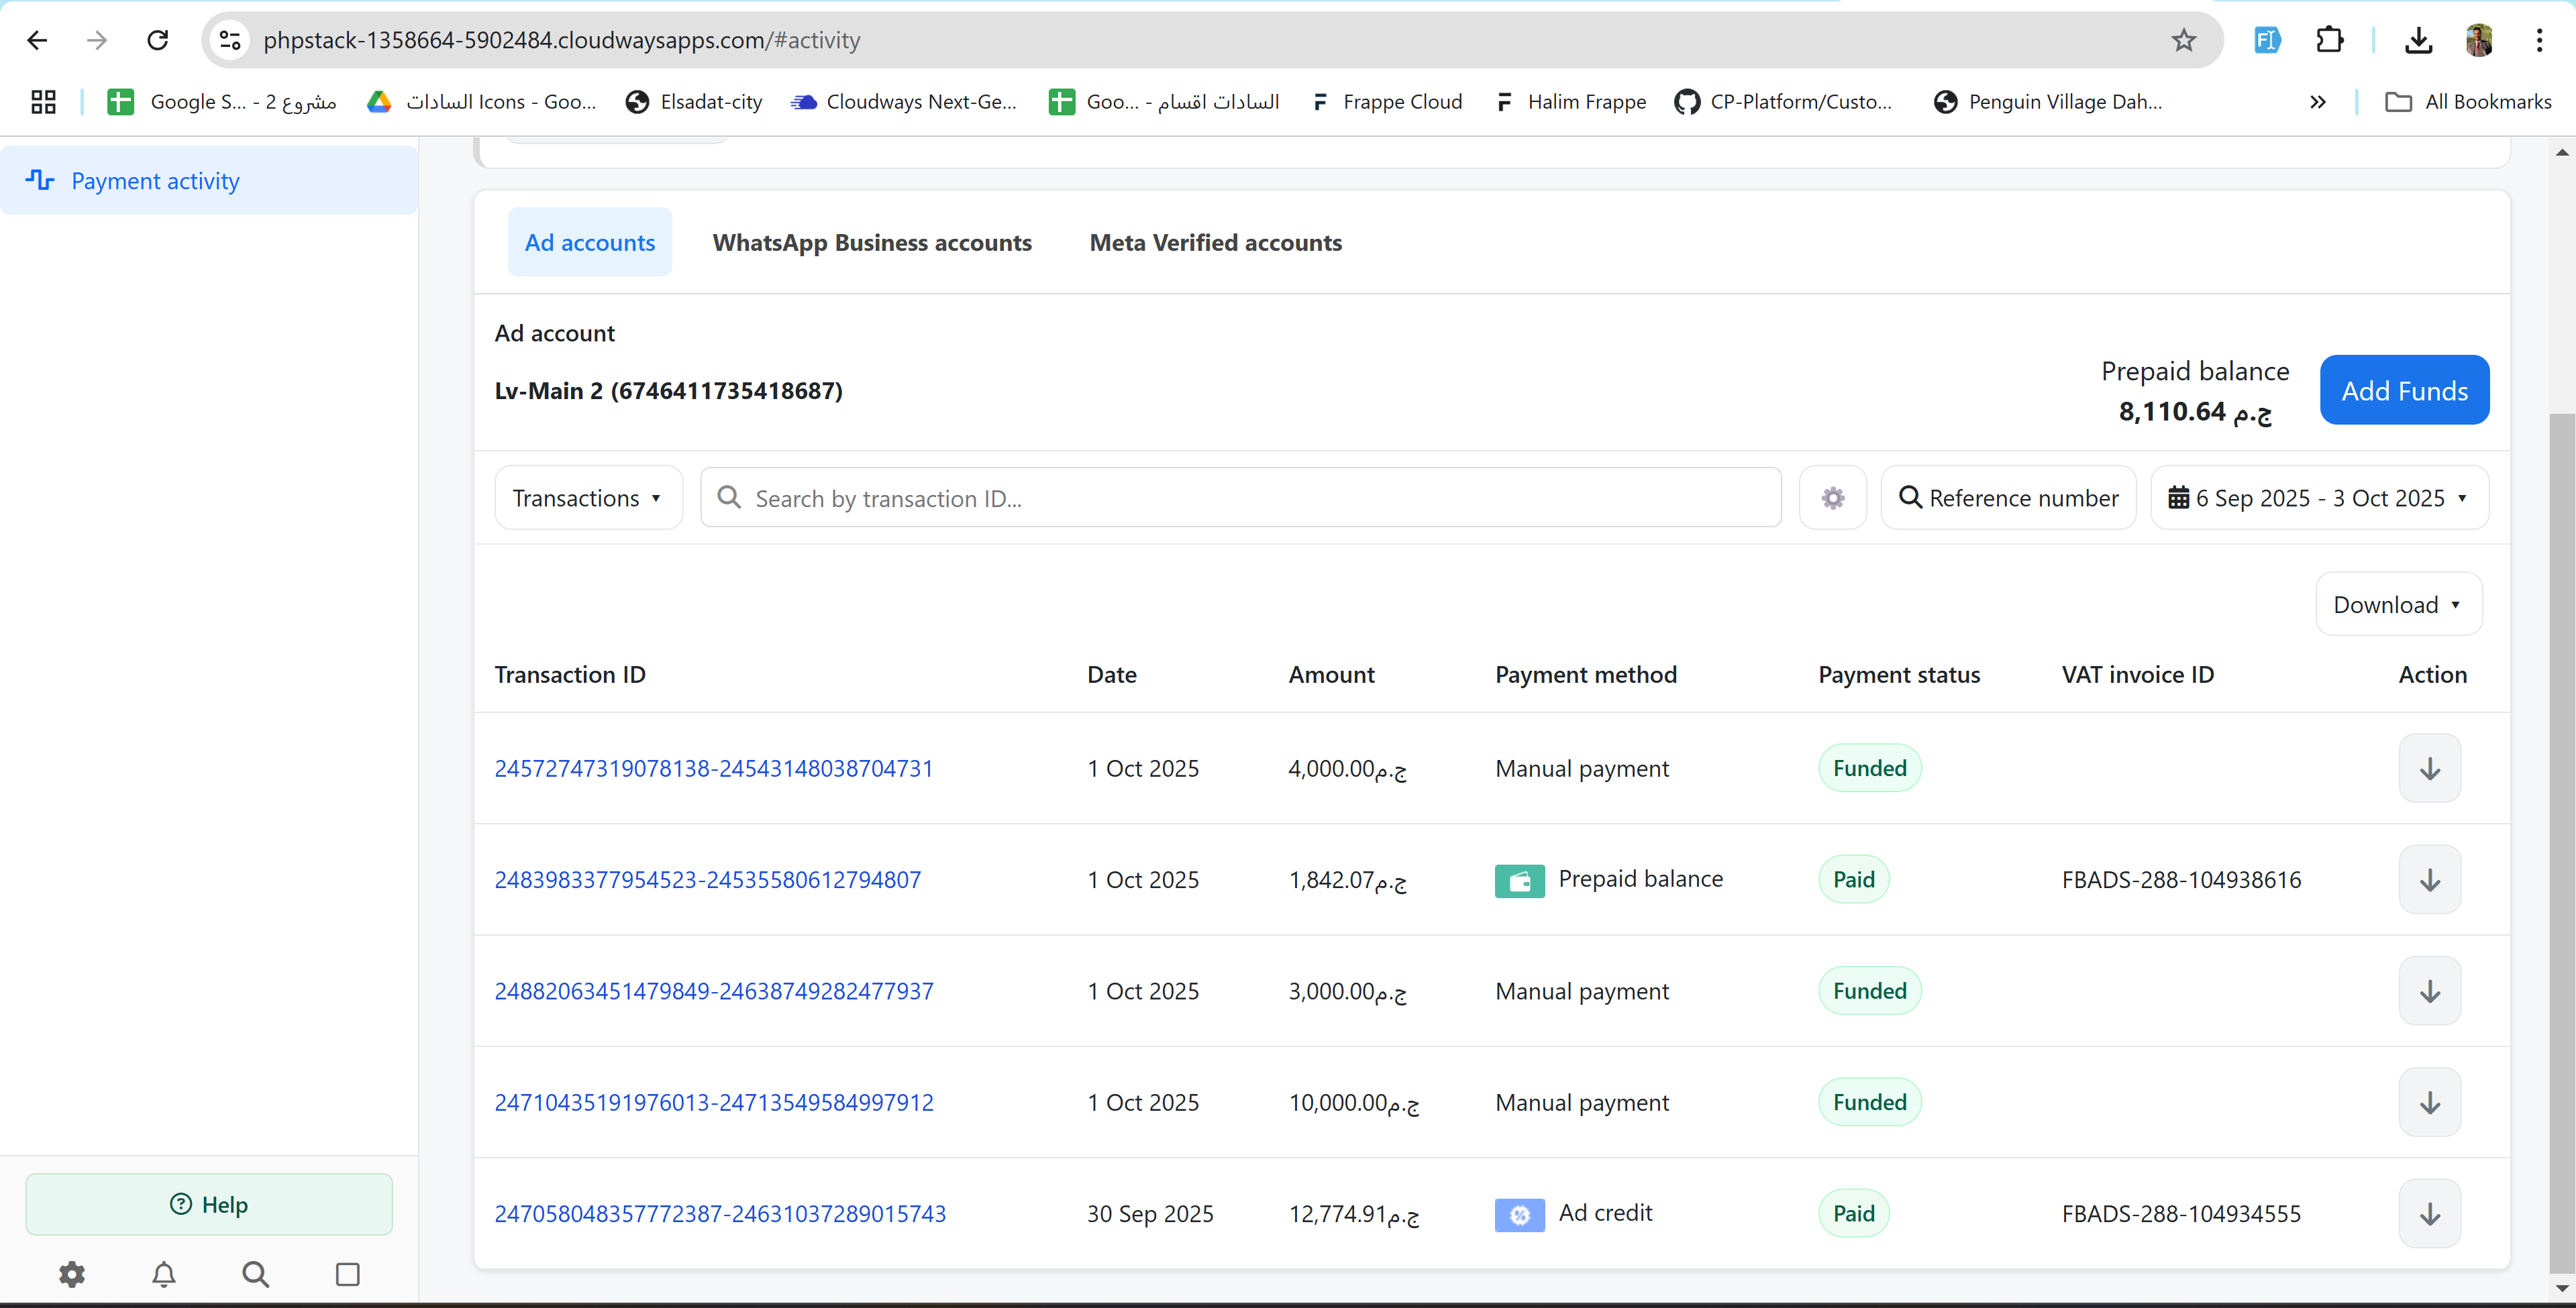The image size is (2576, 1308).
Task: Switch to Meta Verified accounts tab
Action: tap(1216, 243)
